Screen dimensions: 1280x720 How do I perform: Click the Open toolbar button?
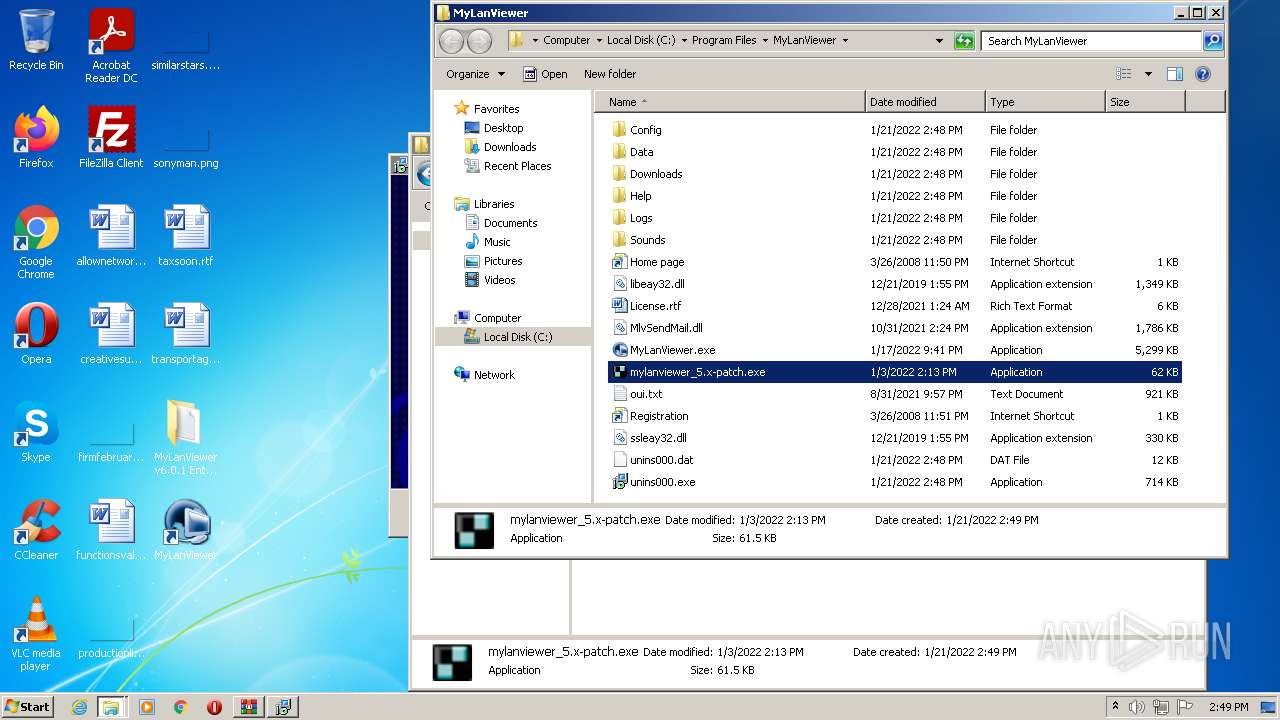click(x=545, y=74)
